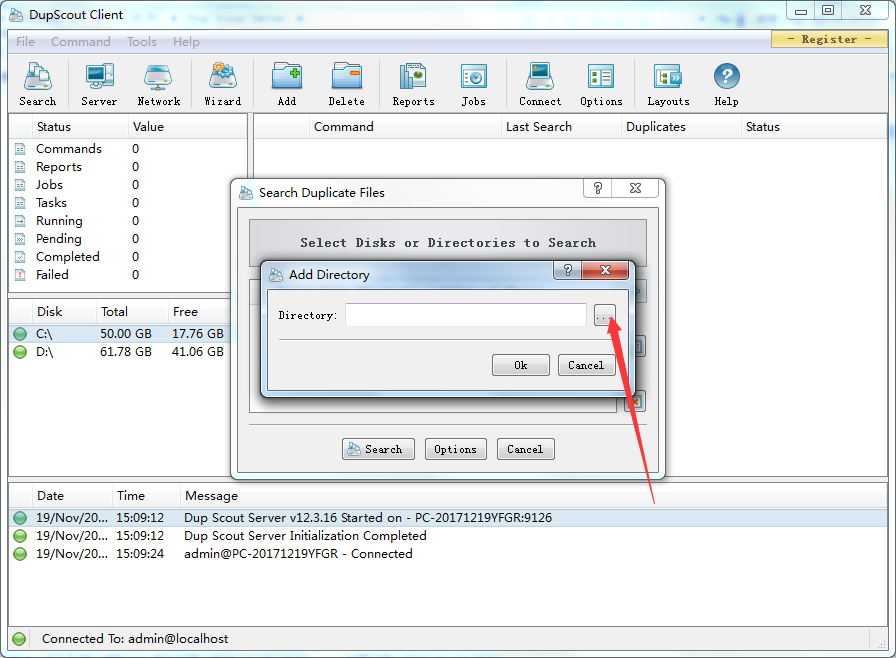The height and width of the screenshot is (658, 896).
Task: Select the Jobs status row
Action: [x=127, y=185]
